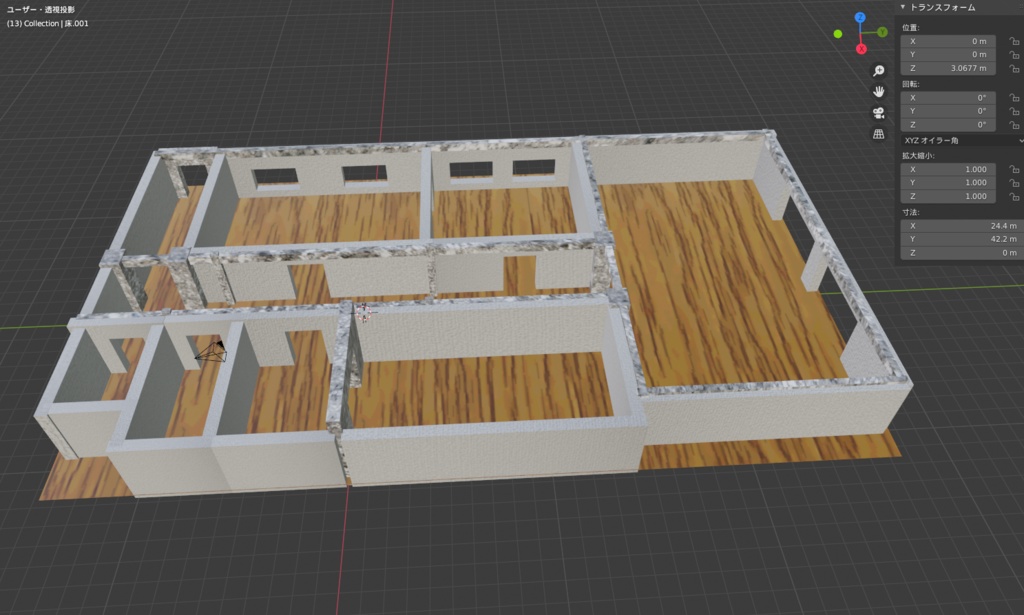Click the green Y axis on the navigation gizmo
The image size is (1024, 615).
point(883,32)
